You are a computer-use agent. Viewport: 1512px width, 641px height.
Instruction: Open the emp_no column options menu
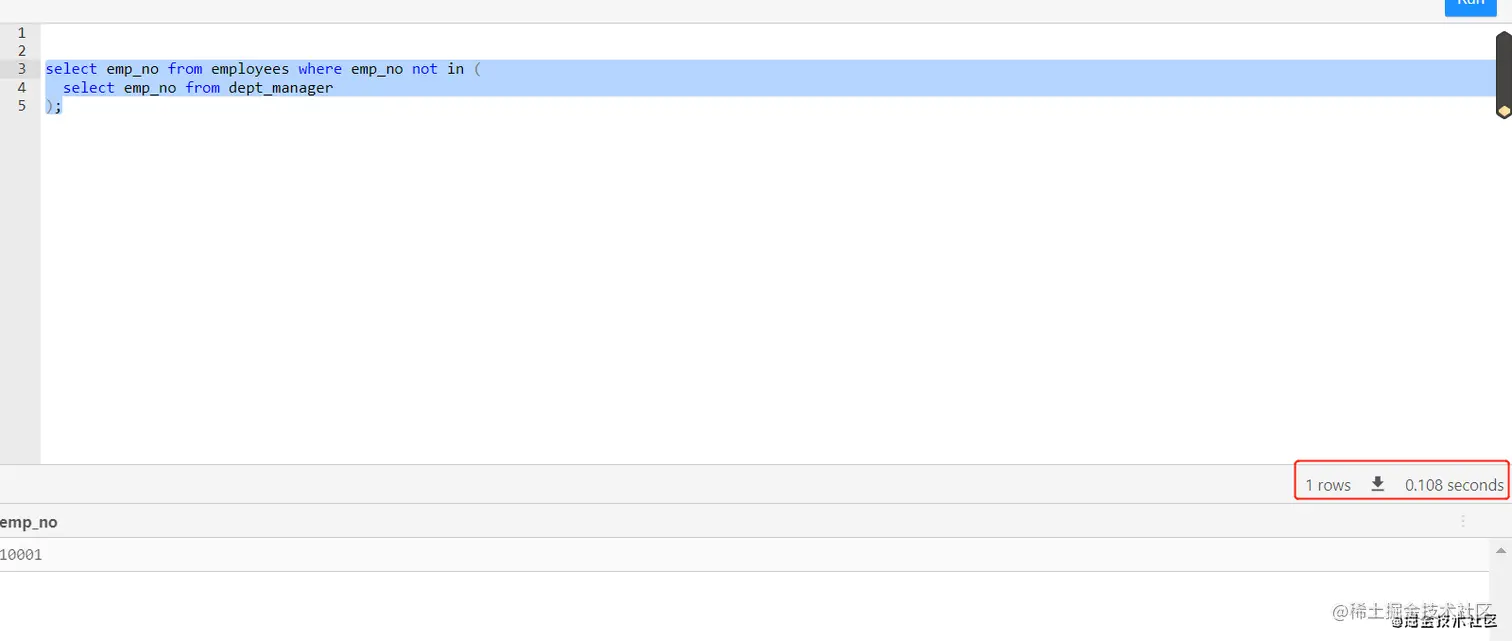[1463, 521]
